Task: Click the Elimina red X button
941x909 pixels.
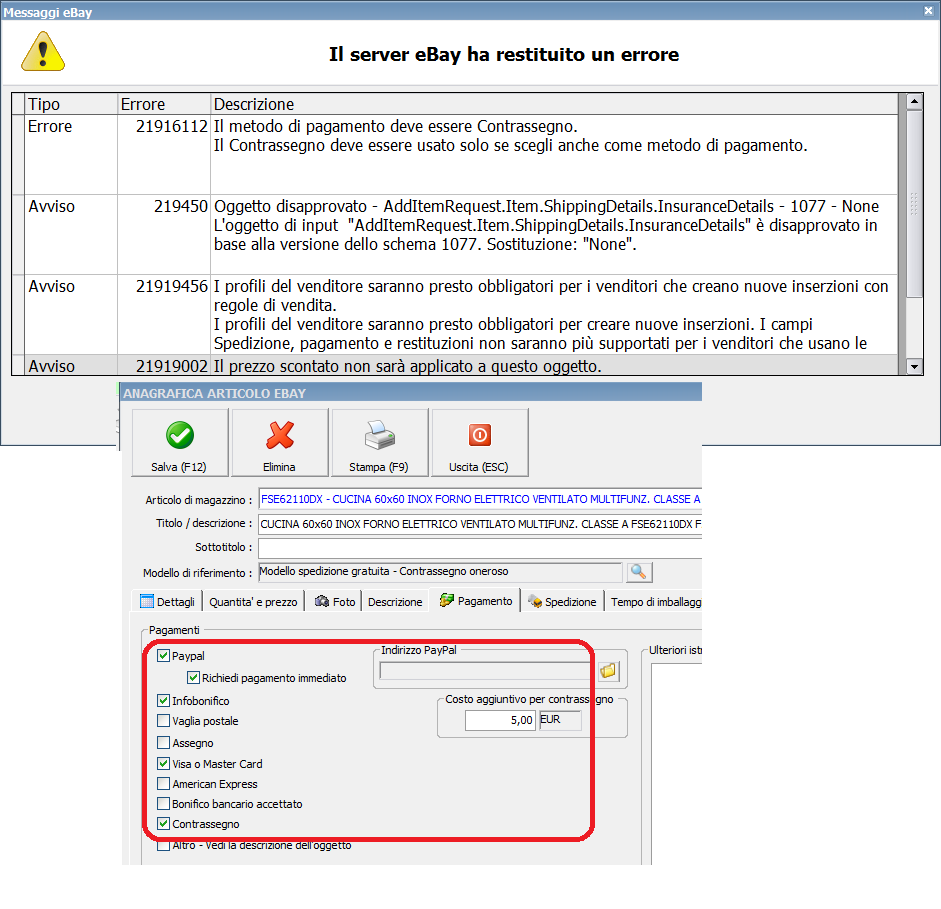Action: (x=280, y=443)
